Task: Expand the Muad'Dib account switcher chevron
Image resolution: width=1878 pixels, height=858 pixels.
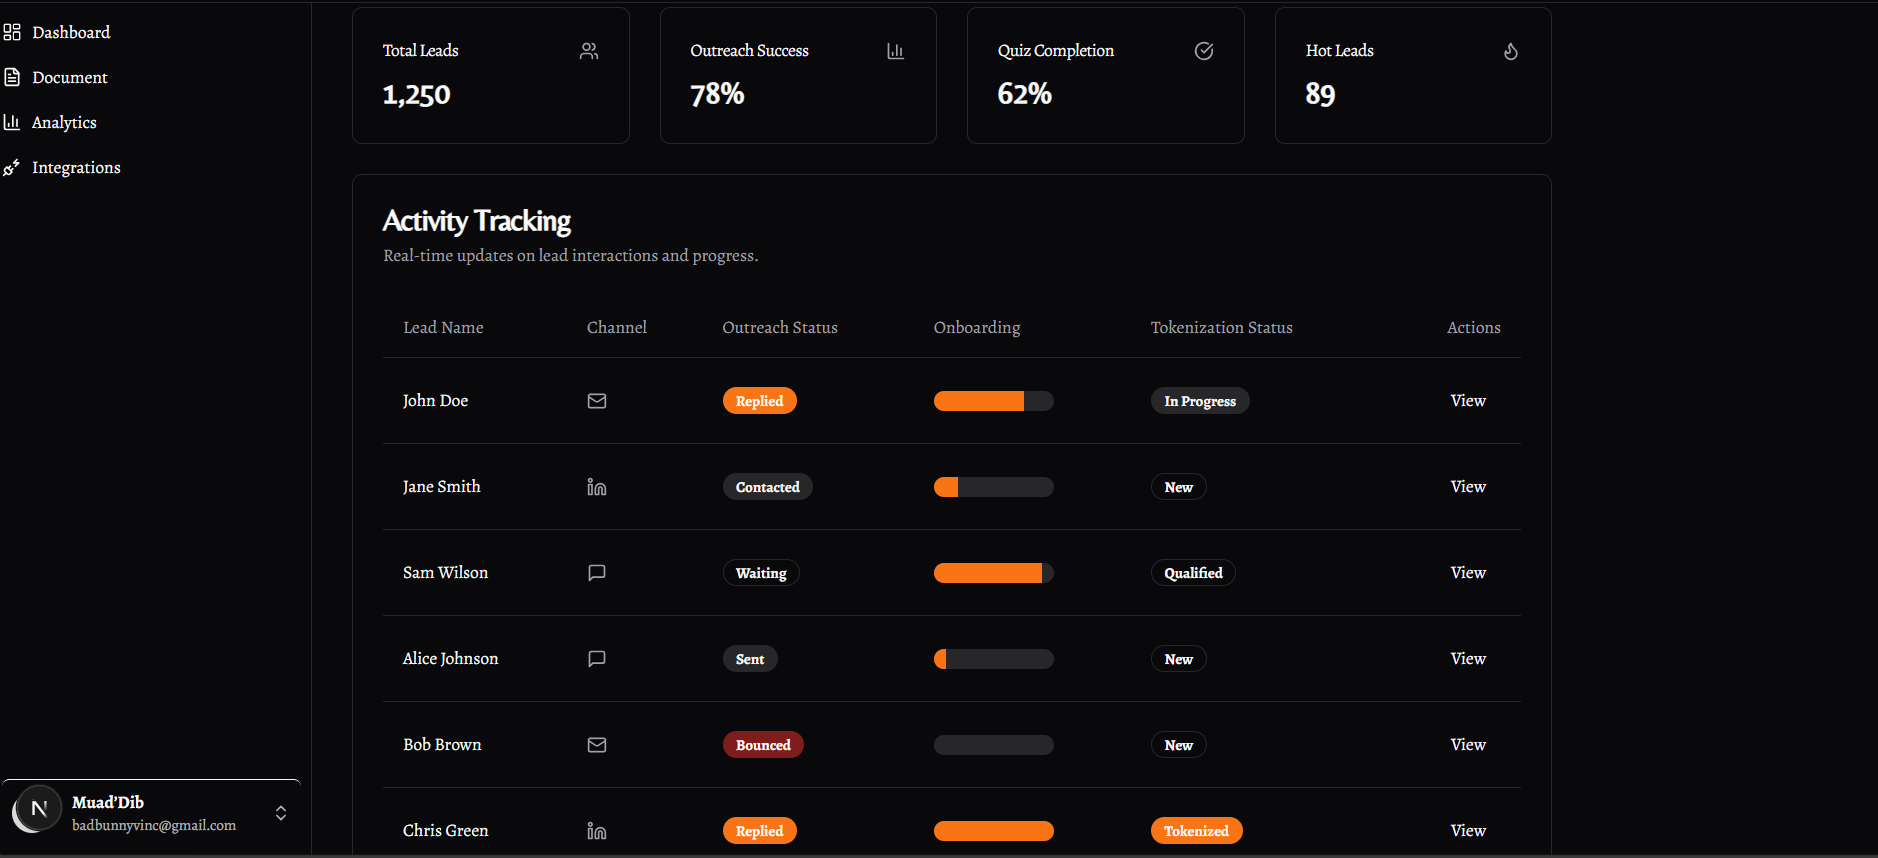Action: coord(281,813)
